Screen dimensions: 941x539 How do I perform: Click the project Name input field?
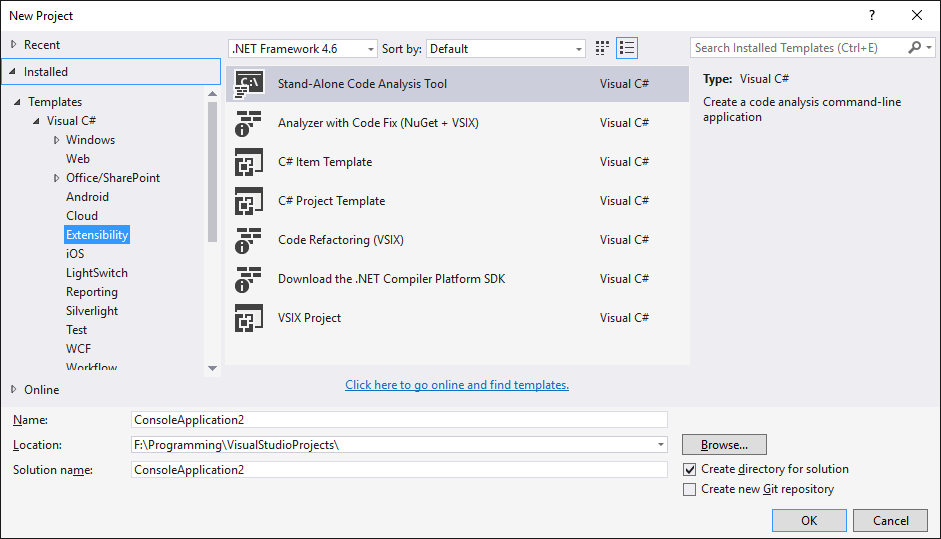(398, 420)
